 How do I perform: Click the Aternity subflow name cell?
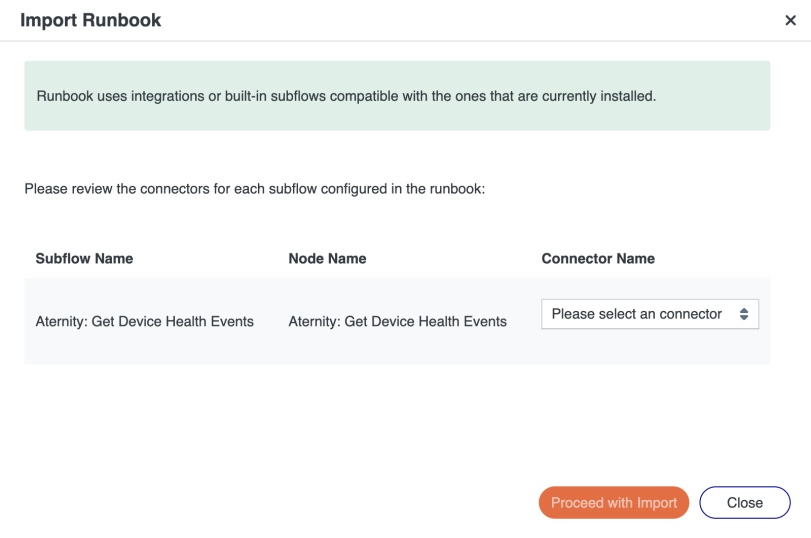click(145, 321)
